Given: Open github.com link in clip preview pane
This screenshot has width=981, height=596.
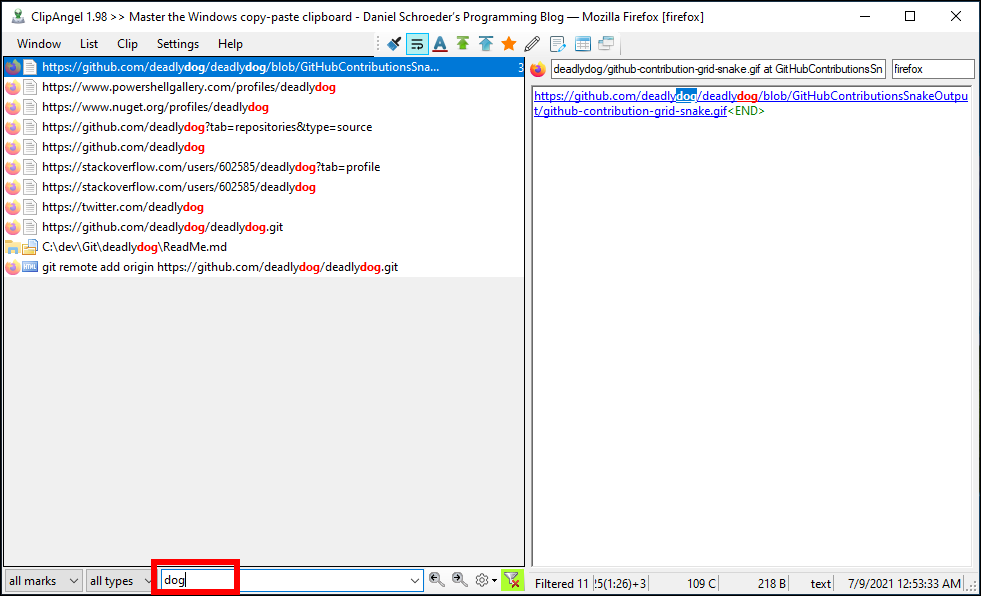Looking at the screenshot, I should [x=751, y=103].
